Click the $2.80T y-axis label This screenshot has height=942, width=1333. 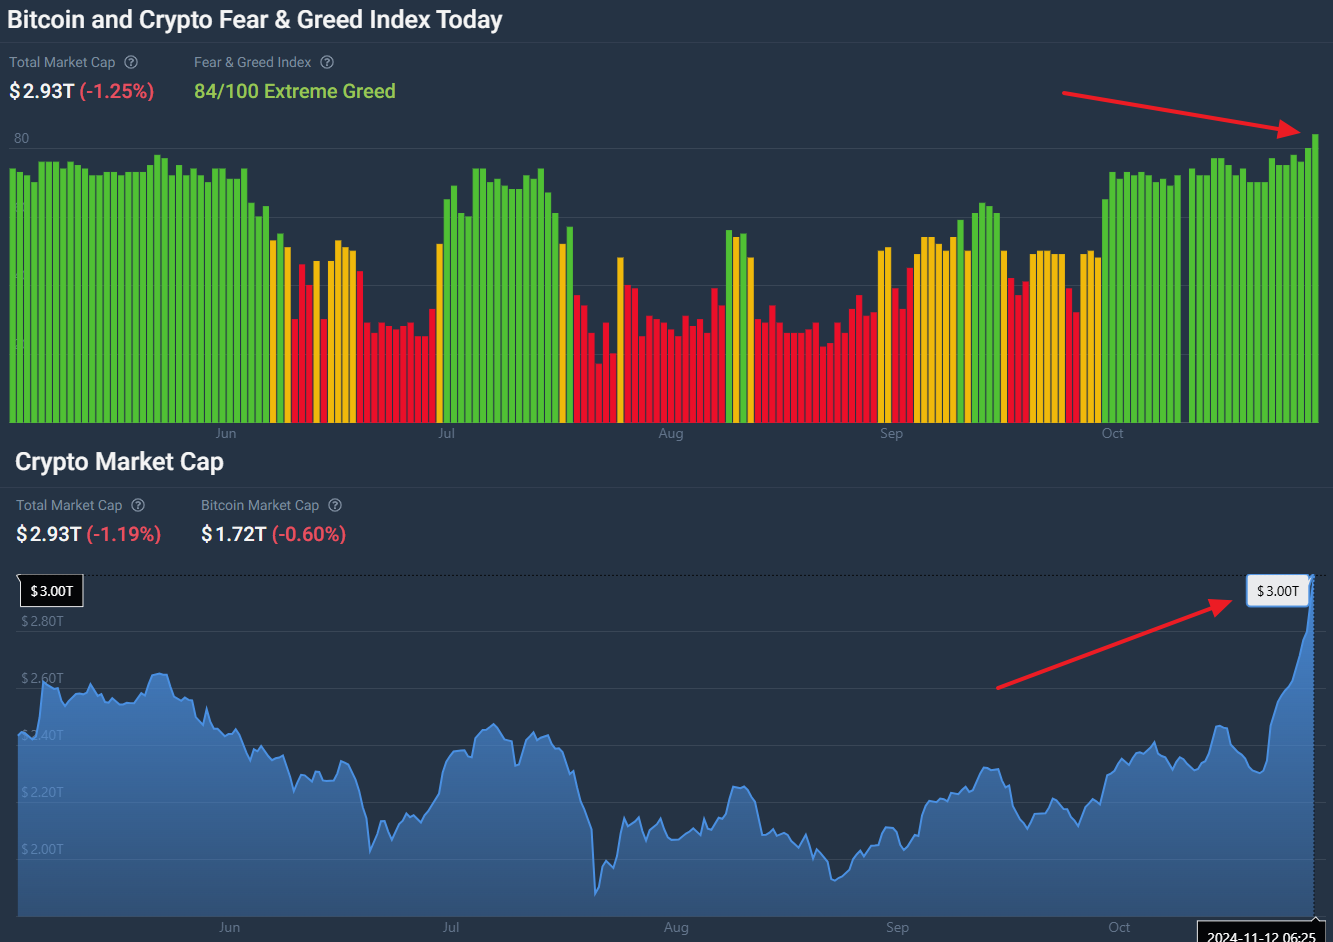point(42,621)
